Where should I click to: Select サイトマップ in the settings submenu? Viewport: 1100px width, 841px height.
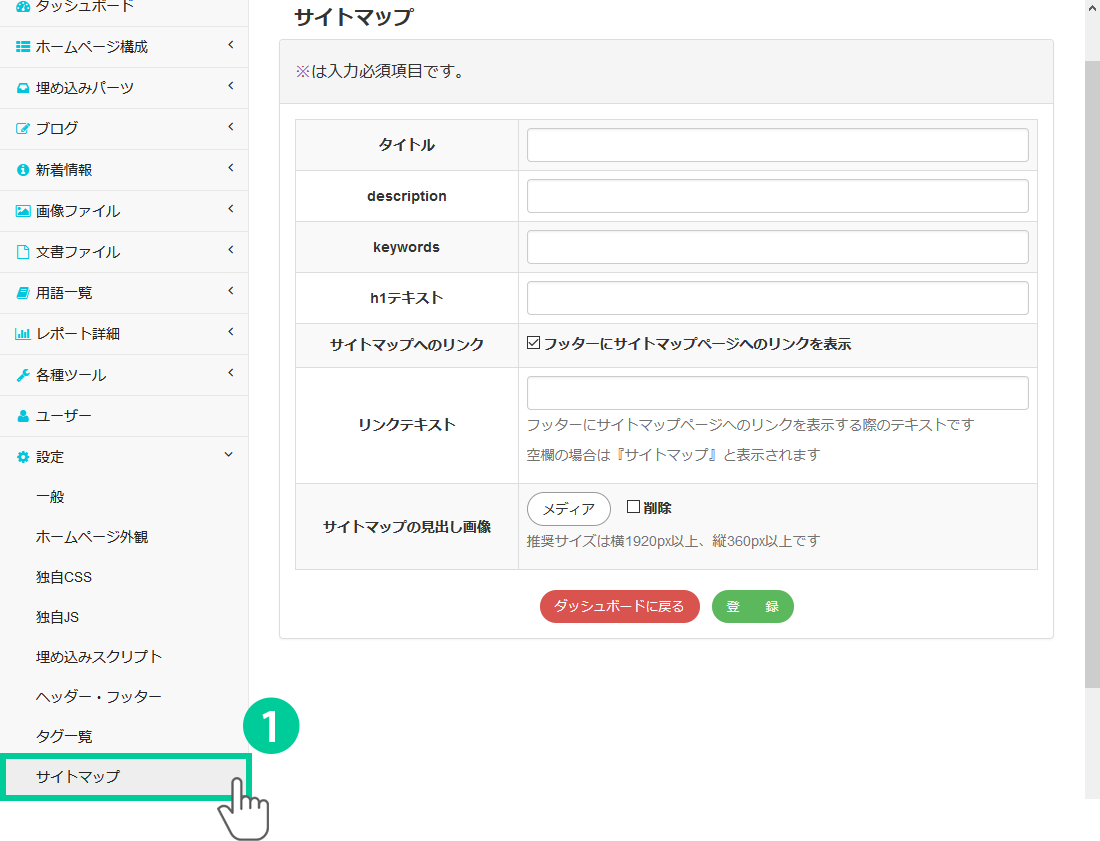(x=78, y=777)
